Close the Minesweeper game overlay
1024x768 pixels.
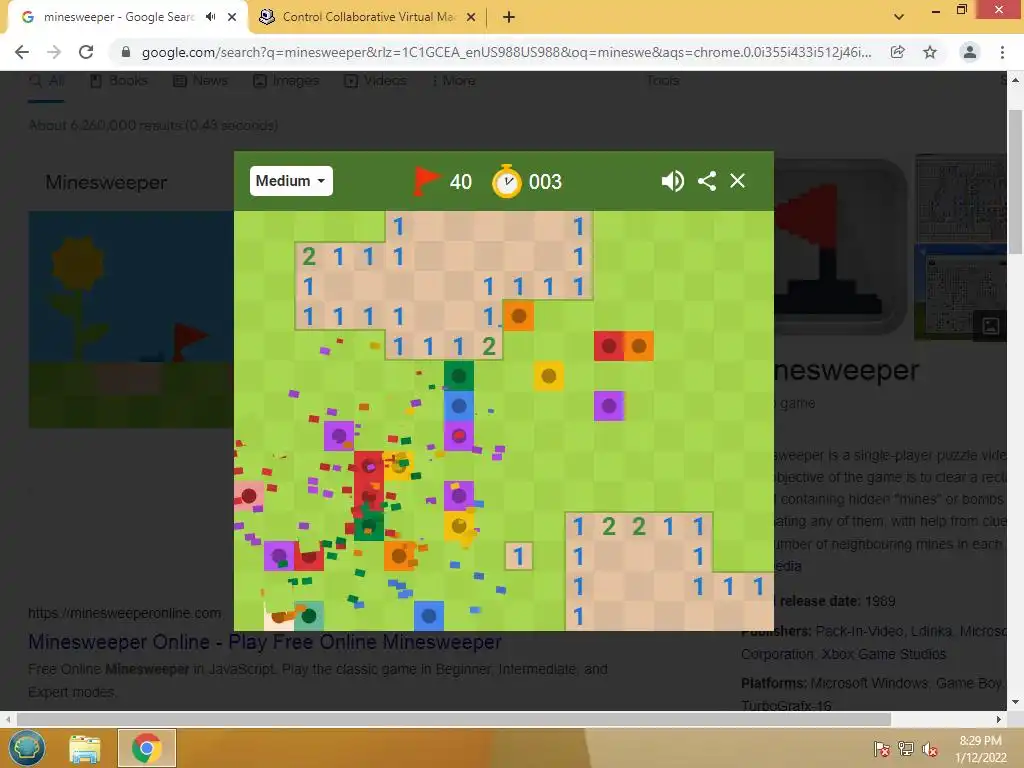pos(737,181)
